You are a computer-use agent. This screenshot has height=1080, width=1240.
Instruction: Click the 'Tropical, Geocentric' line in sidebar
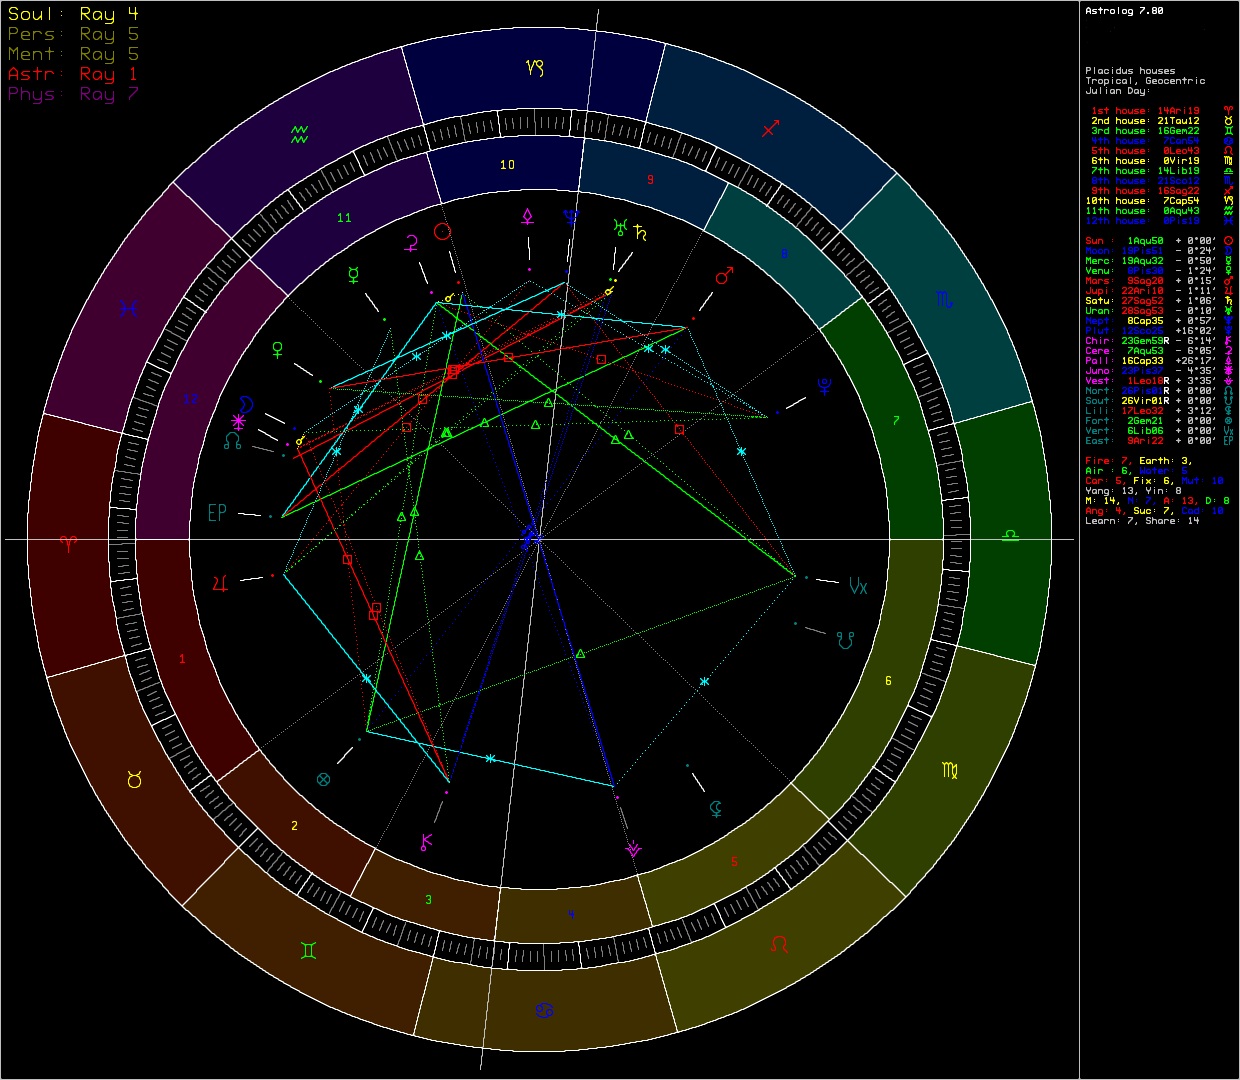coord(1145,81)
